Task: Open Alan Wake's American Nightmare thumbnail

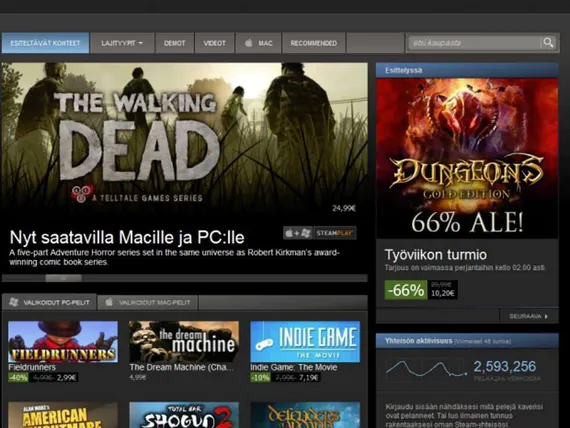Action: point(63,415)
